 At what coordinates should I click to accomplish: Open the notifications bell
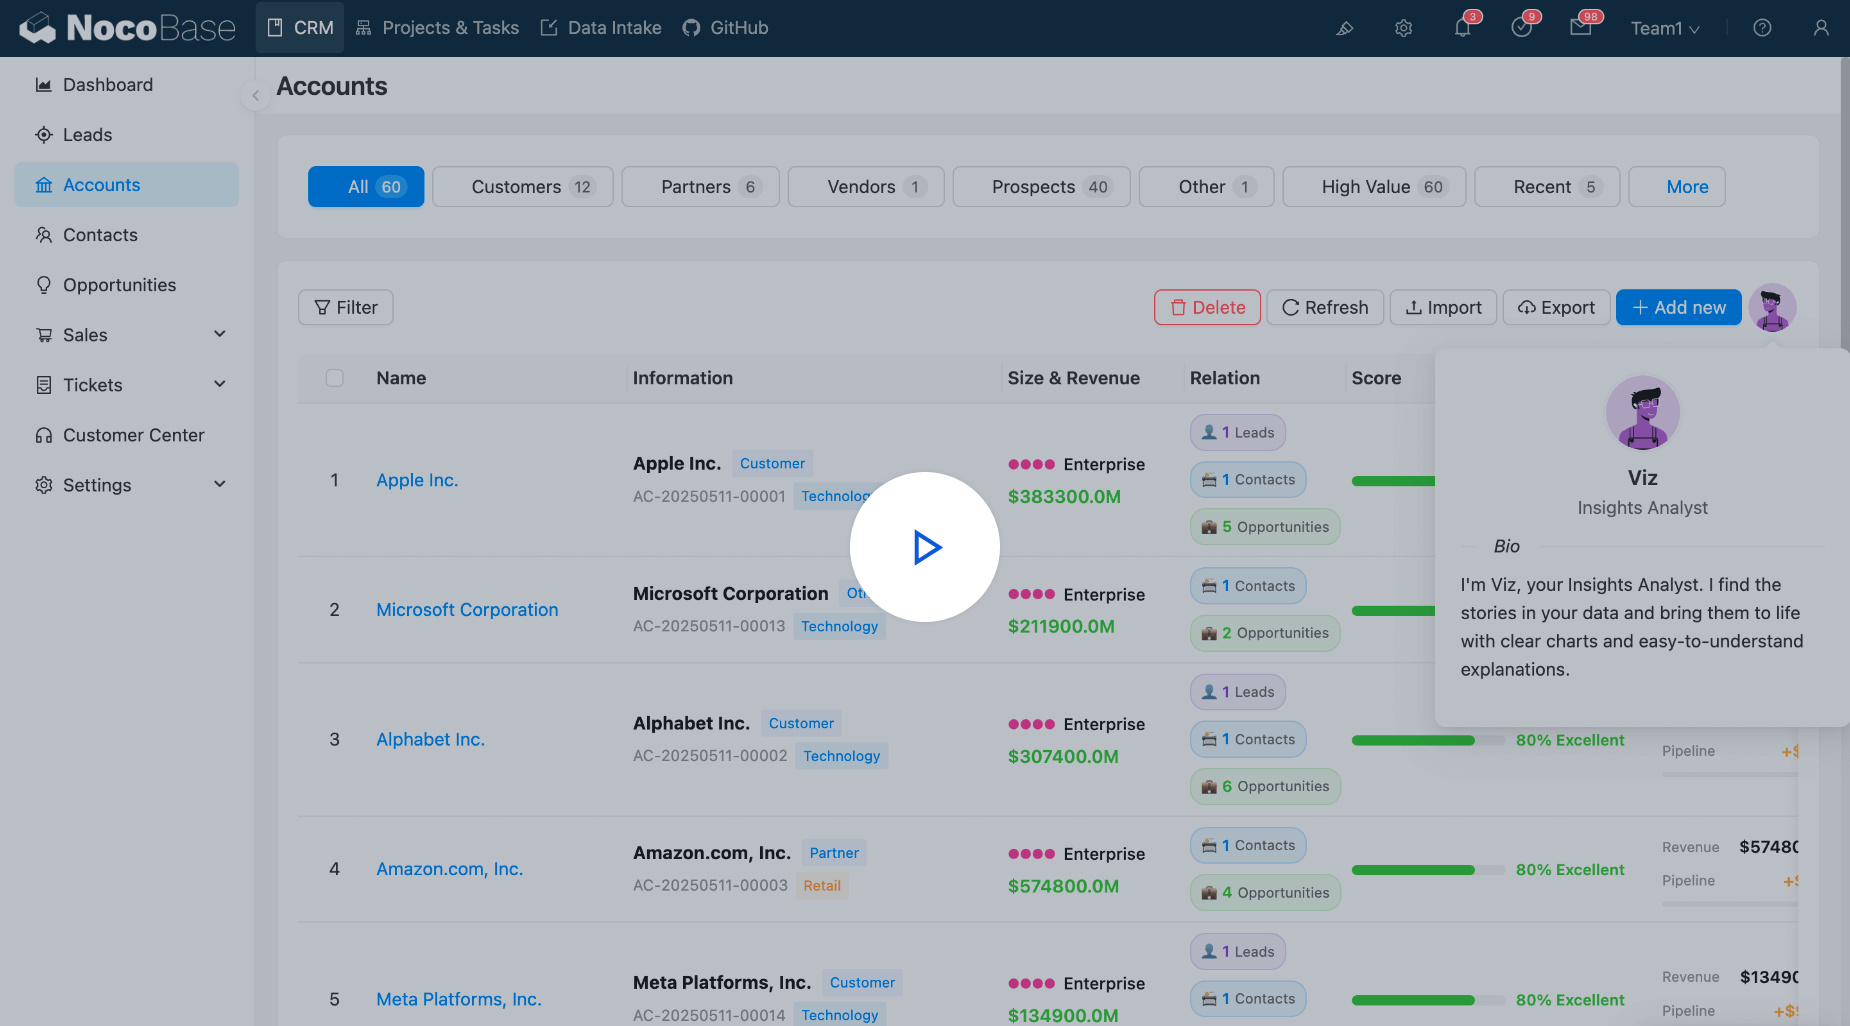1462,28
